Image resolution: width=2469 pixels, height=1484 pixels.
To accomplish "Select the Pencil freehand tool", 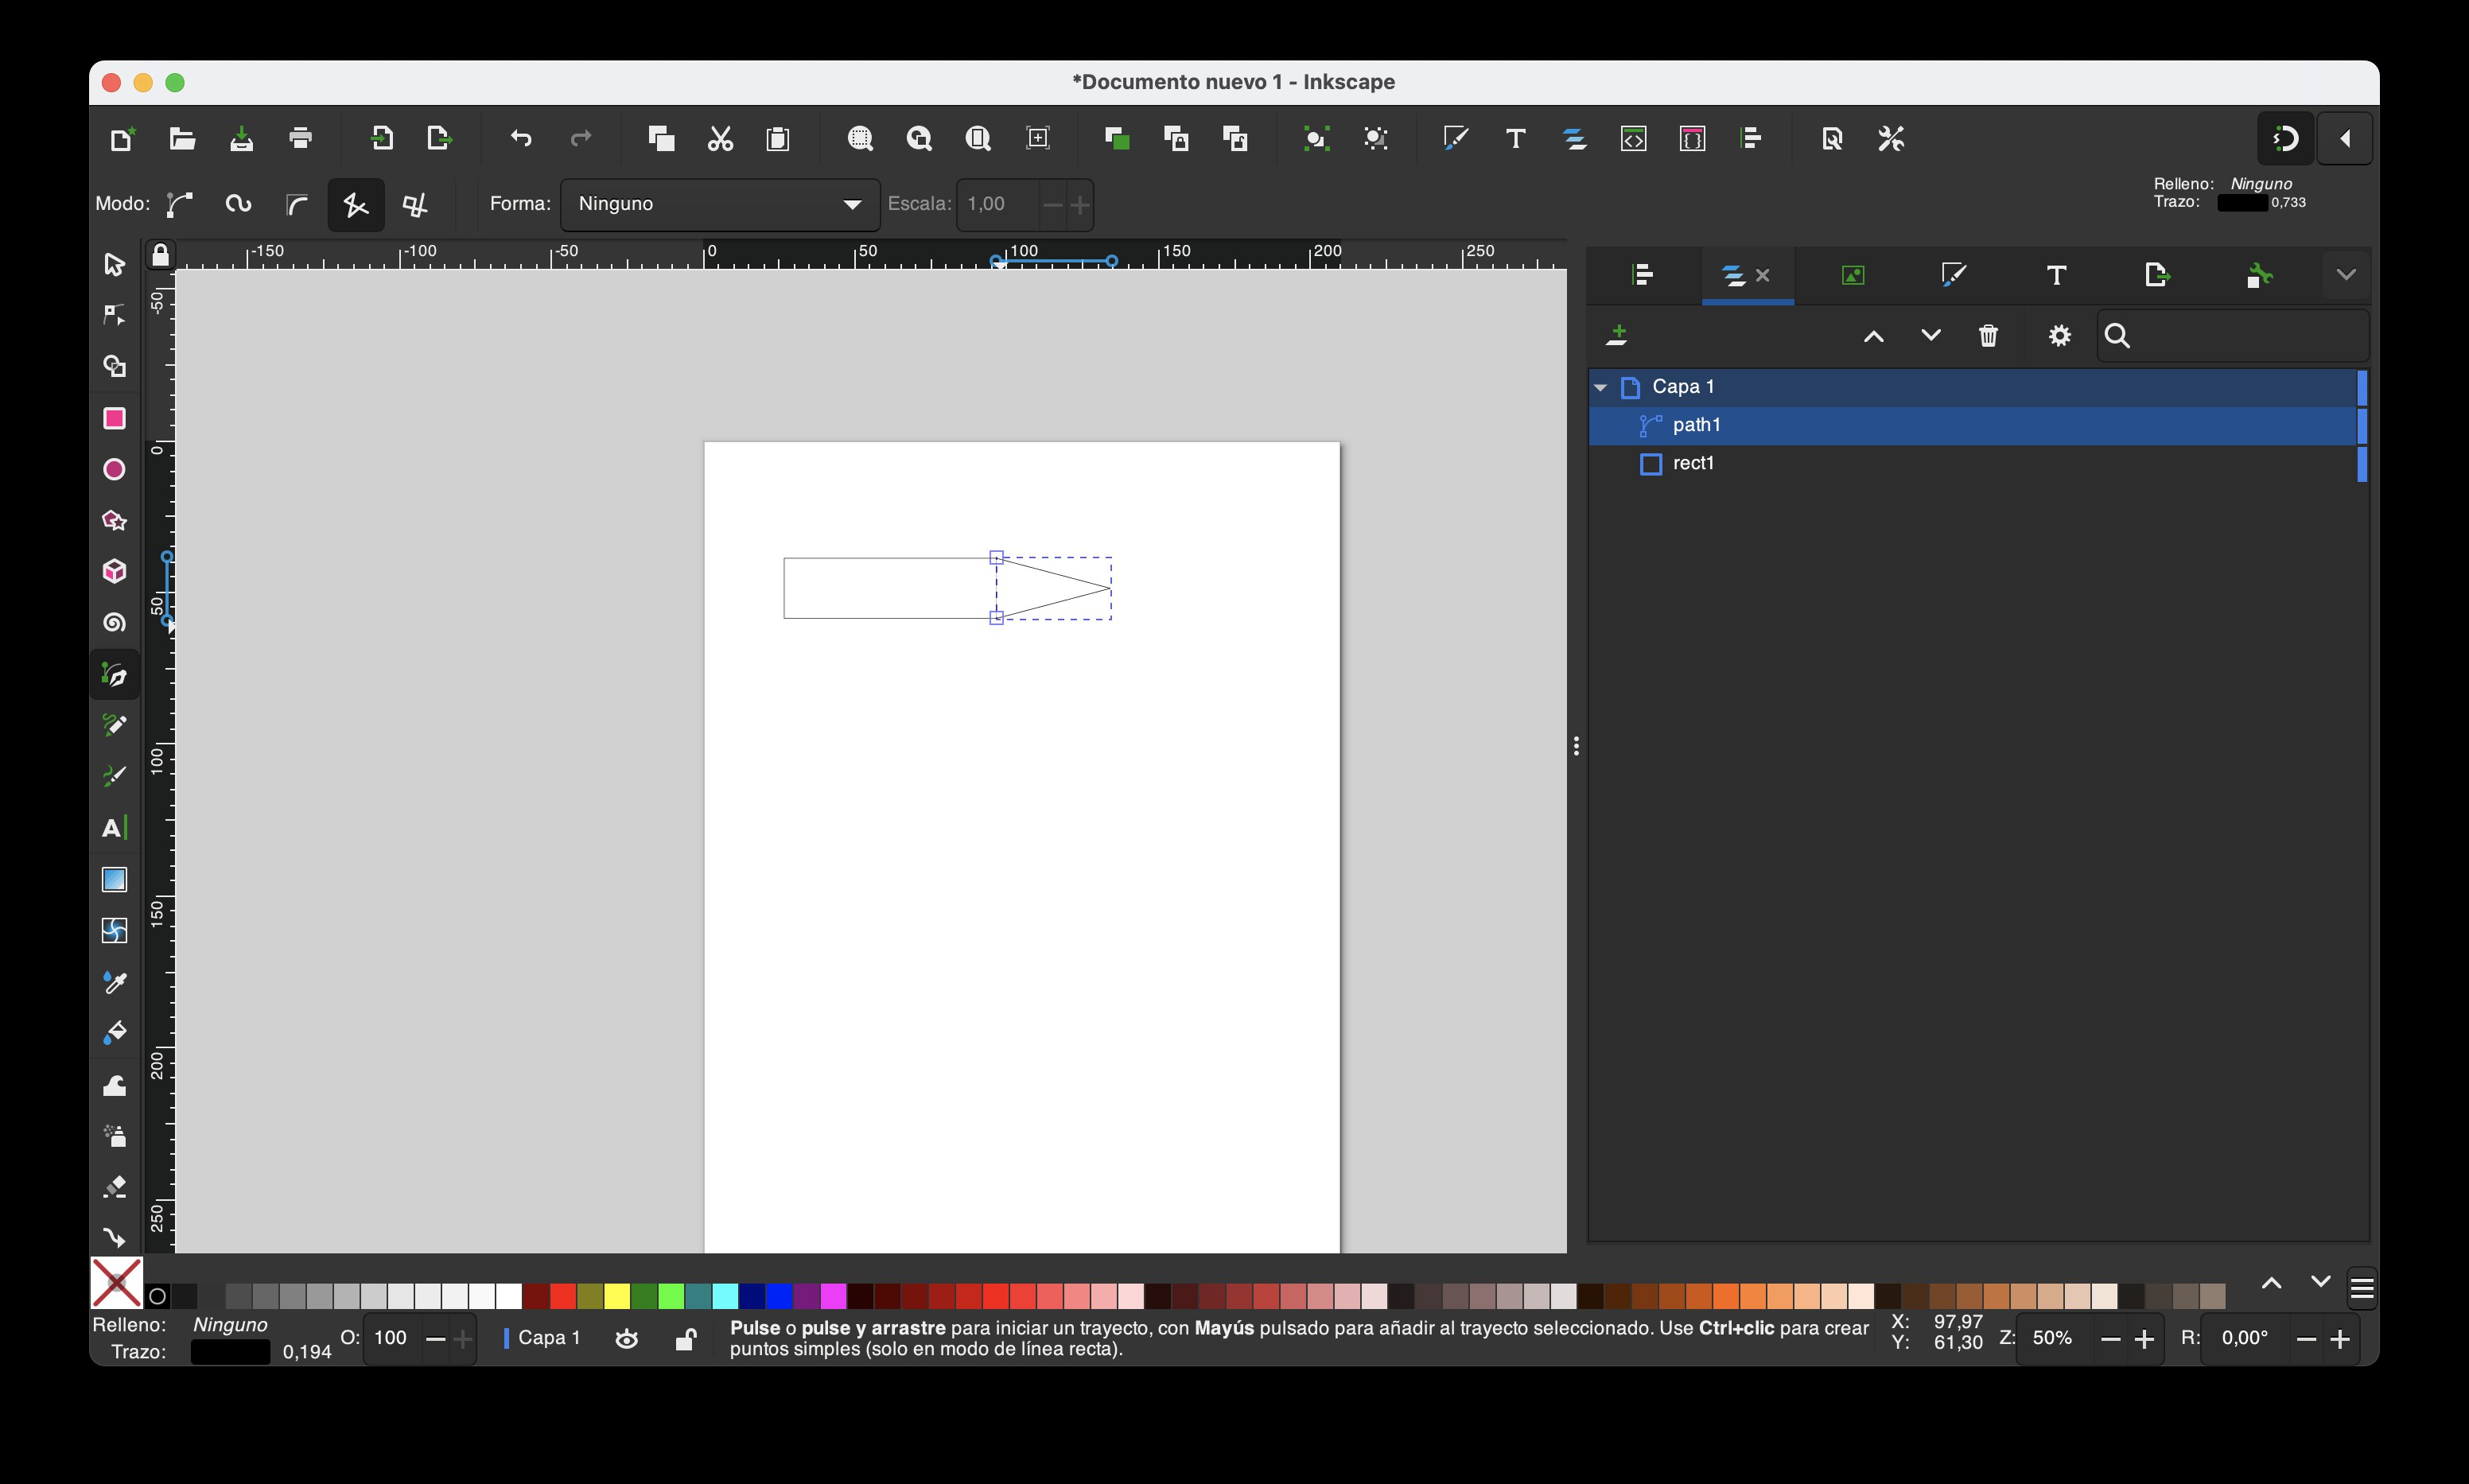I will click(114, 726).
